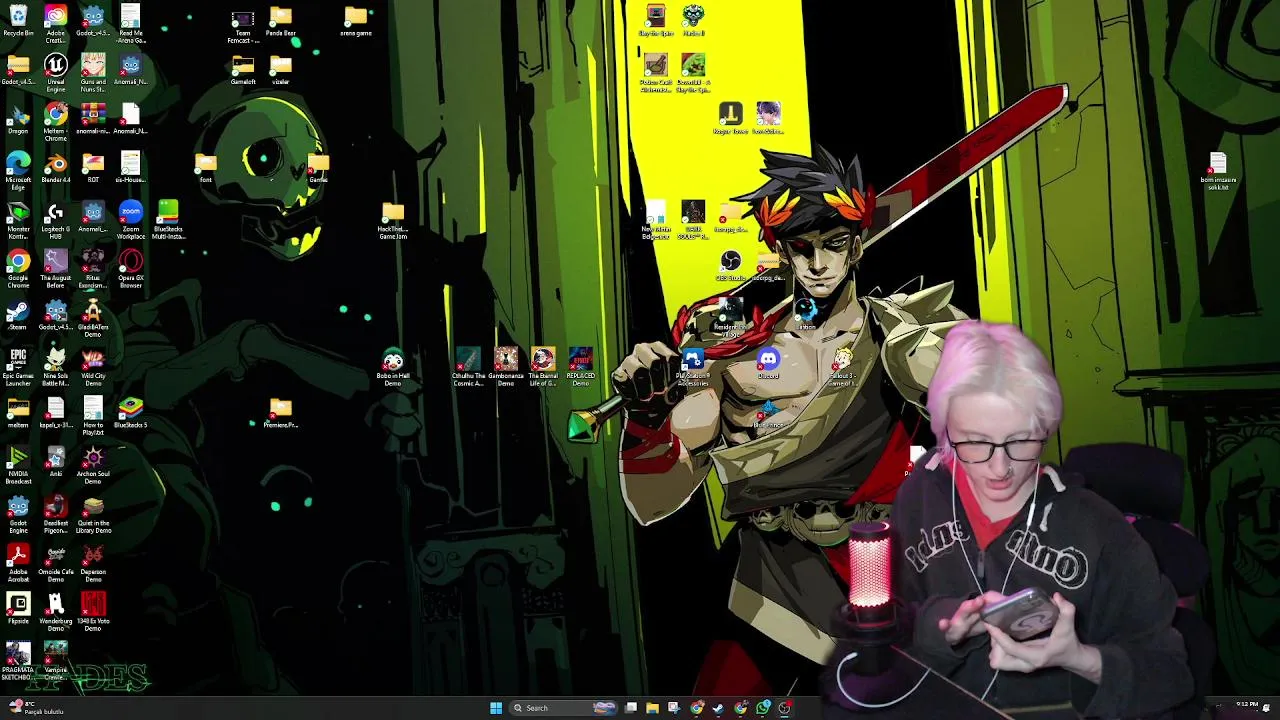This screenshot has height=720, width=1280.
Task: Select the Gameloft folder
Action: [x=243, y=70]
